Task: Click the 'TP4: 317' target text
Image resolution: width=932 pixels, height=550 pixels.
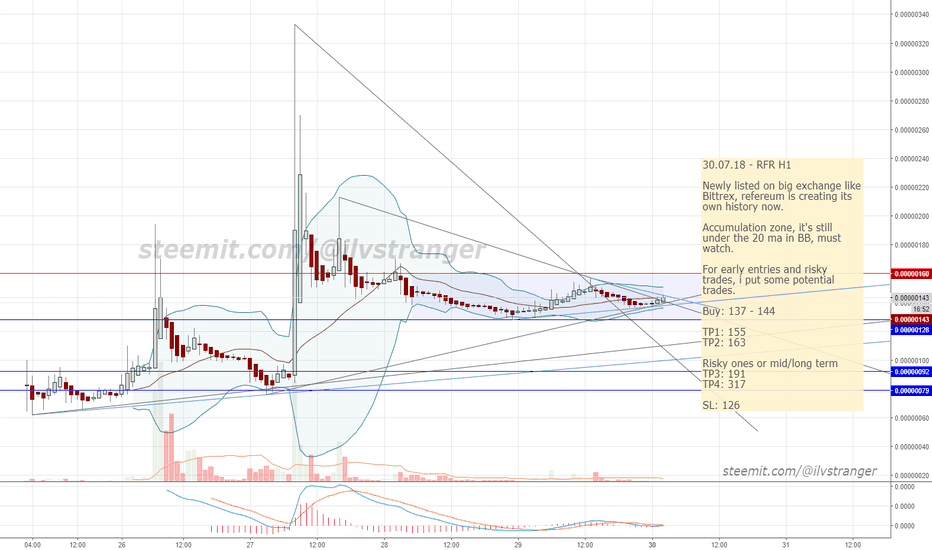Action: click(723, 384)
